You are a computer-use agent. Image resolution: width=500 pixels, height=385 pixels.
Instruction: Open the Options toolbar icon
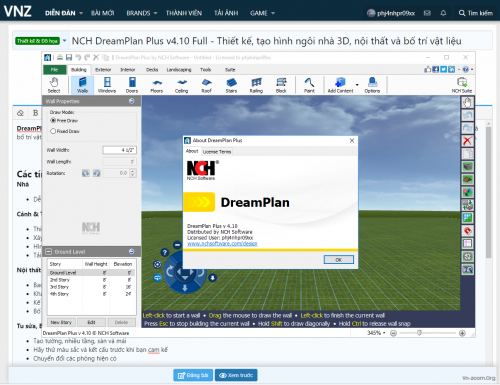click(x=372, y=85)
